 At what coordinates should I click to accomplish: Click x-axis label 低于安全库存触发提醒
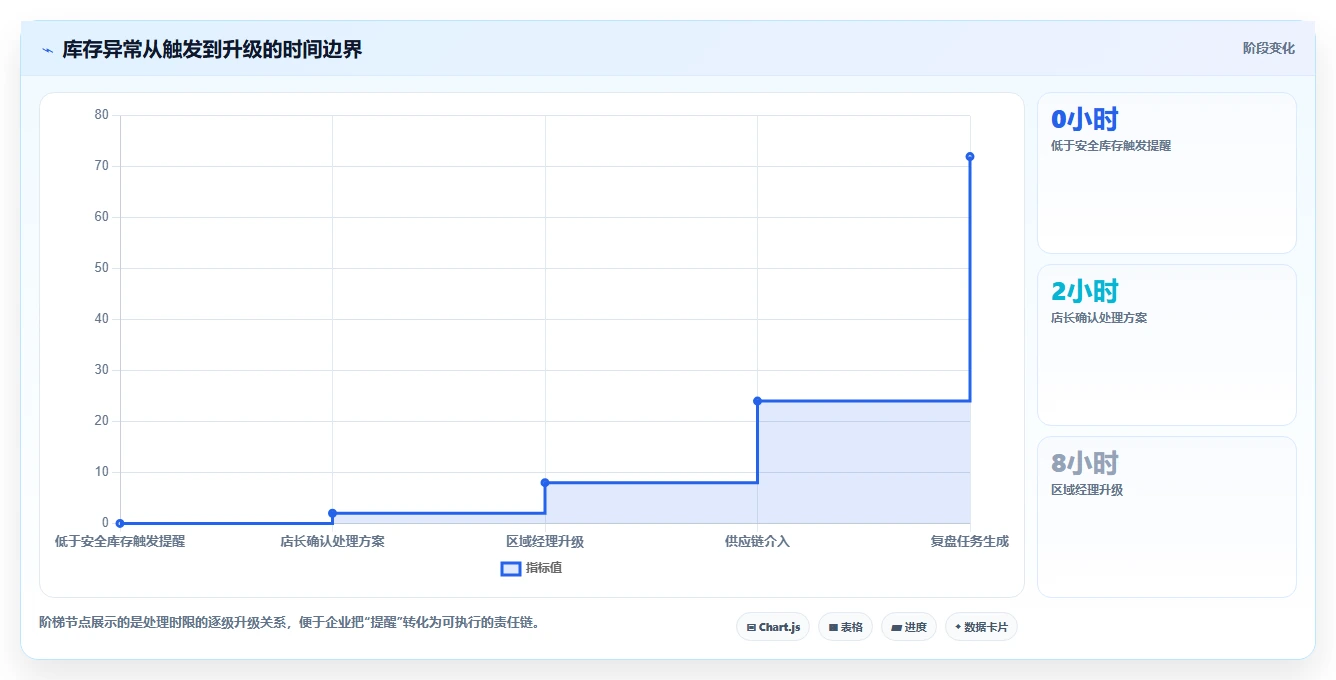pyautogui.click(x=120, y=541)
